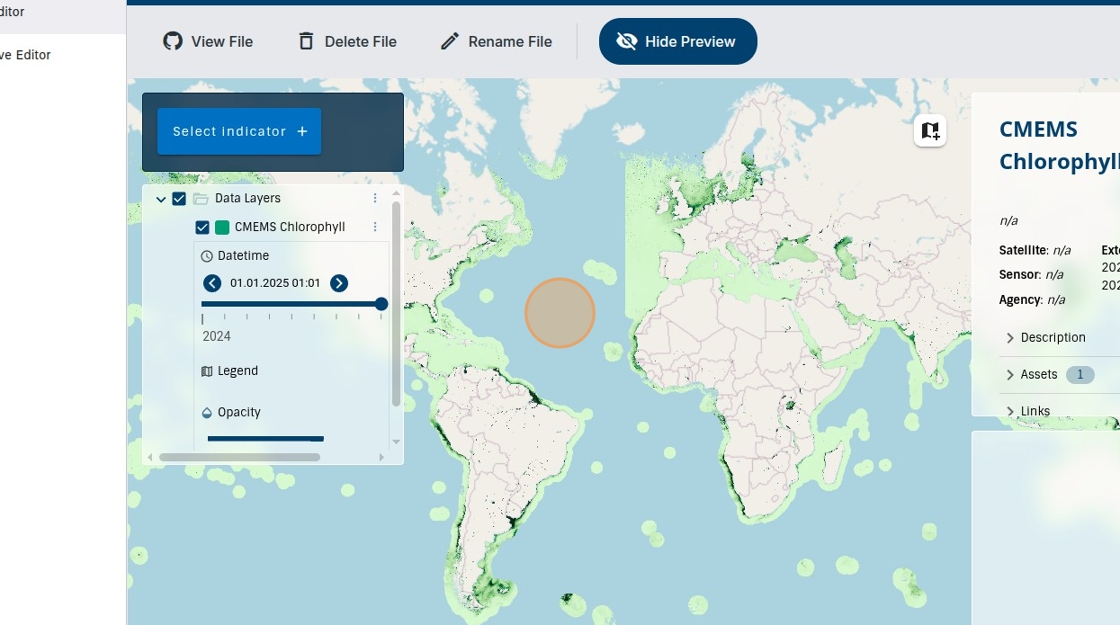
Task: Toggle the Data Layers checkbox
Action: point(179,199)
